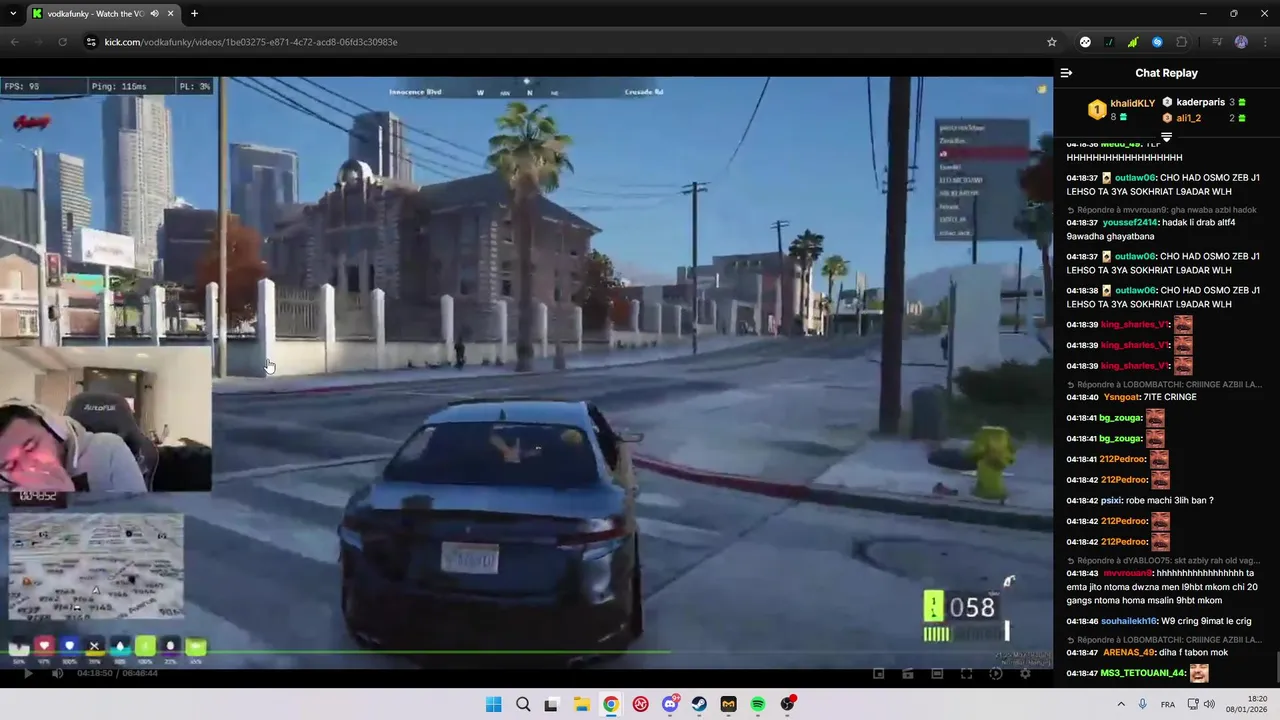
Task: Open ali1_2's leaderboard profile
Action: click(x=1188, y=118)
